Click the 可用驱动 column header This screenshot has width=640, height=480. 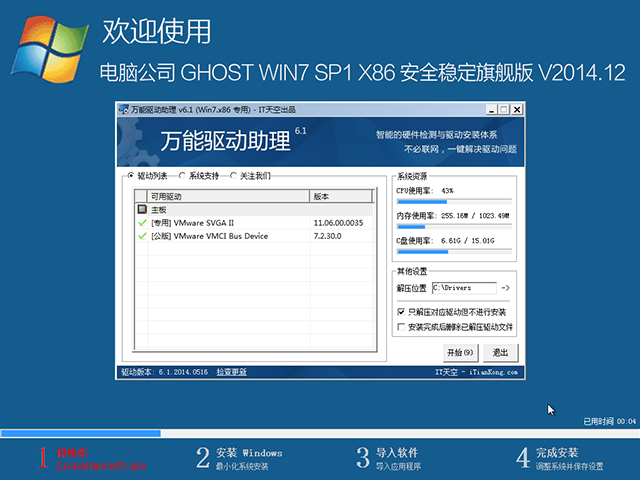click(228, 196)
